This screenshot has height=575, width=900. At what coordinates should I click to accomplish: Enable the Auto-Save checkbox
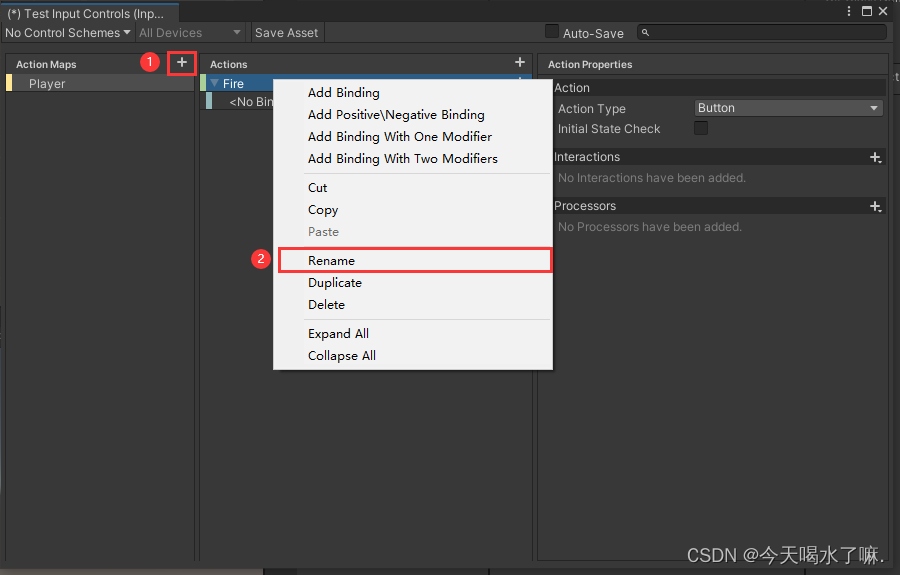pyautogui.click(x=552, y=32)
